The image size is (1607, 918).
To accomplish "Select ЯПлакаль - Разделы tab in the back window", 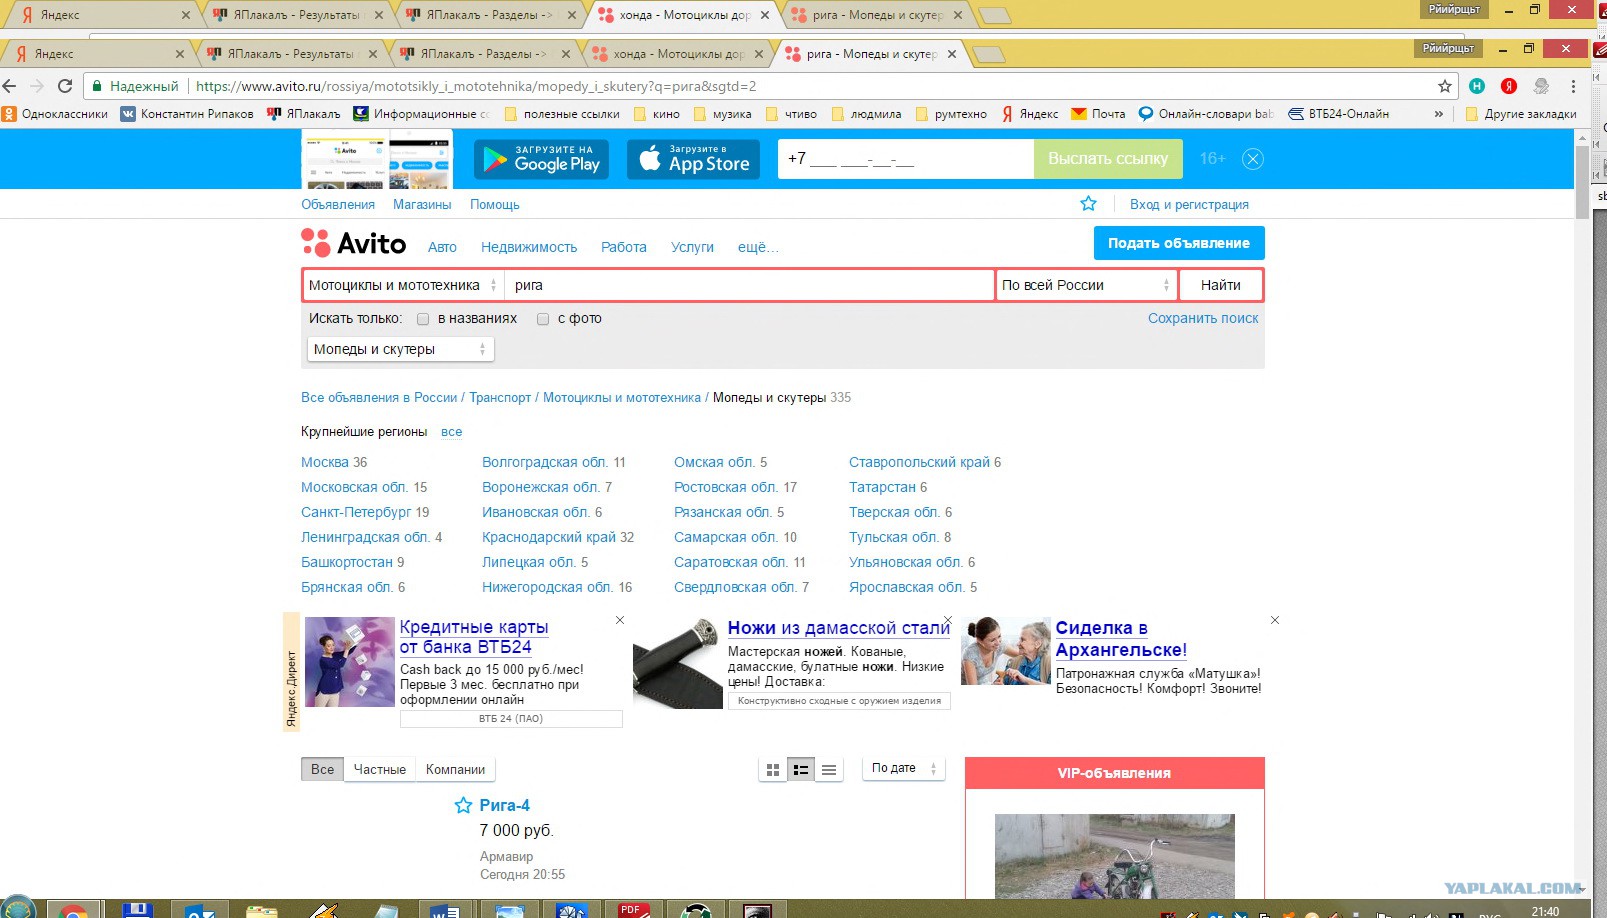I will click(489, 15).
